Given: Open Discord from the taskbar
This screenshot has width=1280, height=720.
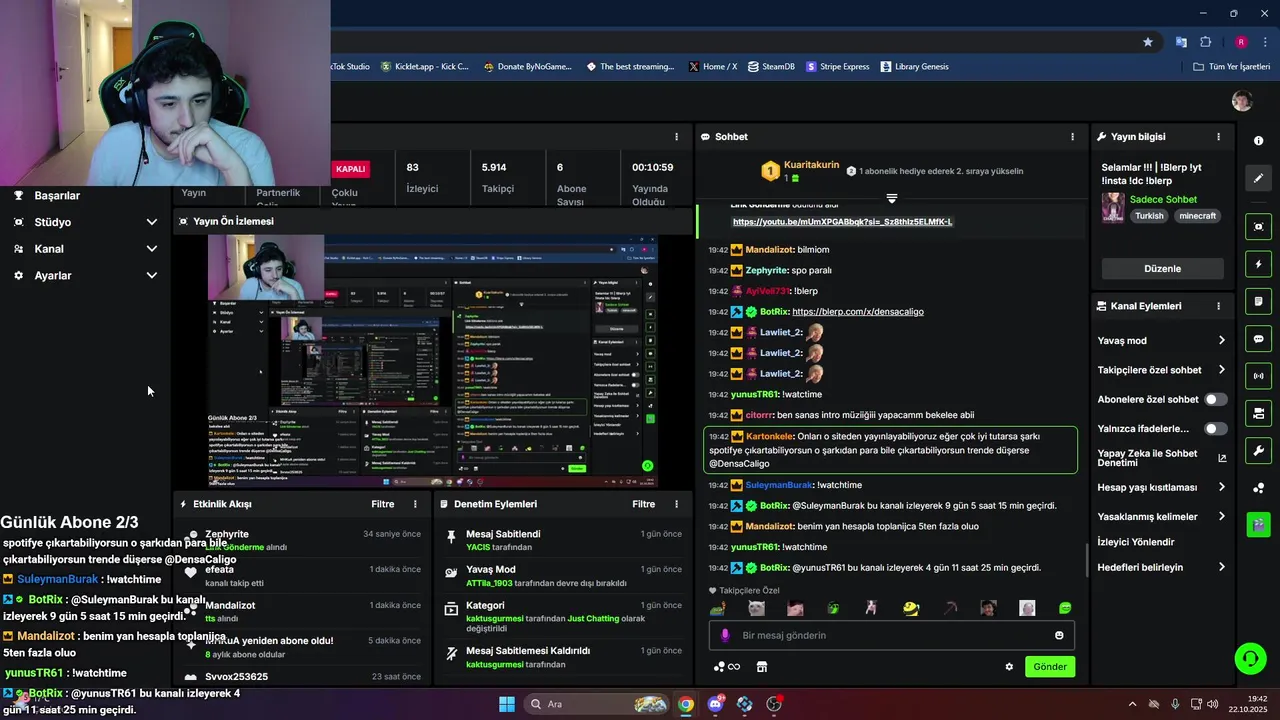Looking at the screenshot, I should [x=715, y=704].
